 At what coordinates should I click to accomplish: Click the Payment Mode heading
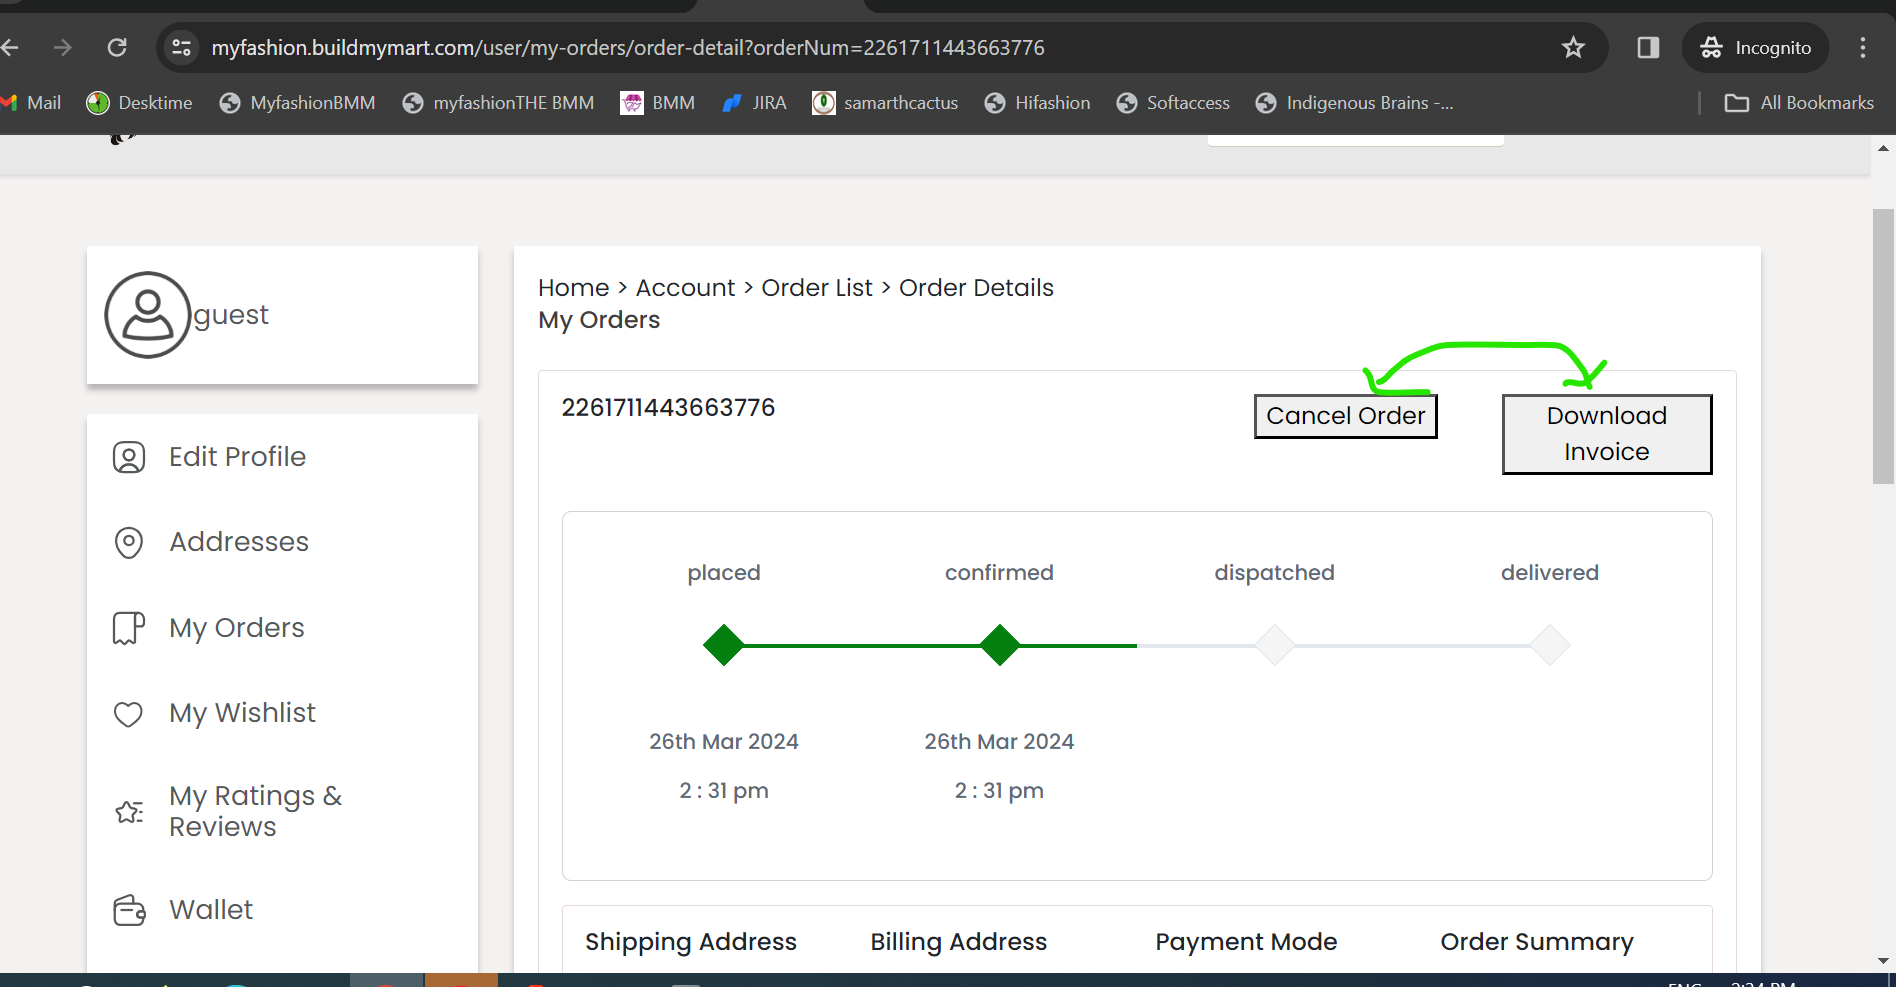(x=1246, y=942)
